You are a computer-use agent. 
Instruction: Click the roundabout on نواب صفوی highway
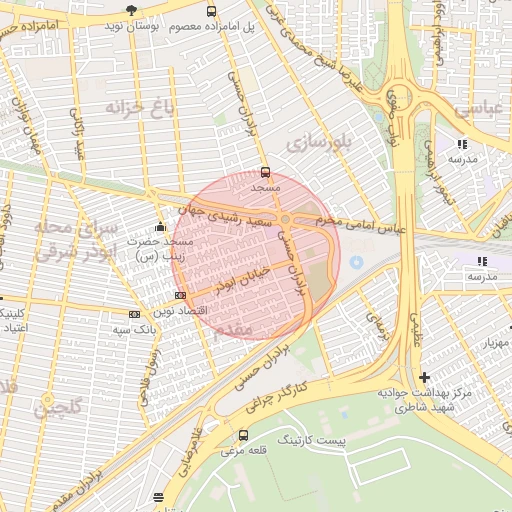click(399, 97)
